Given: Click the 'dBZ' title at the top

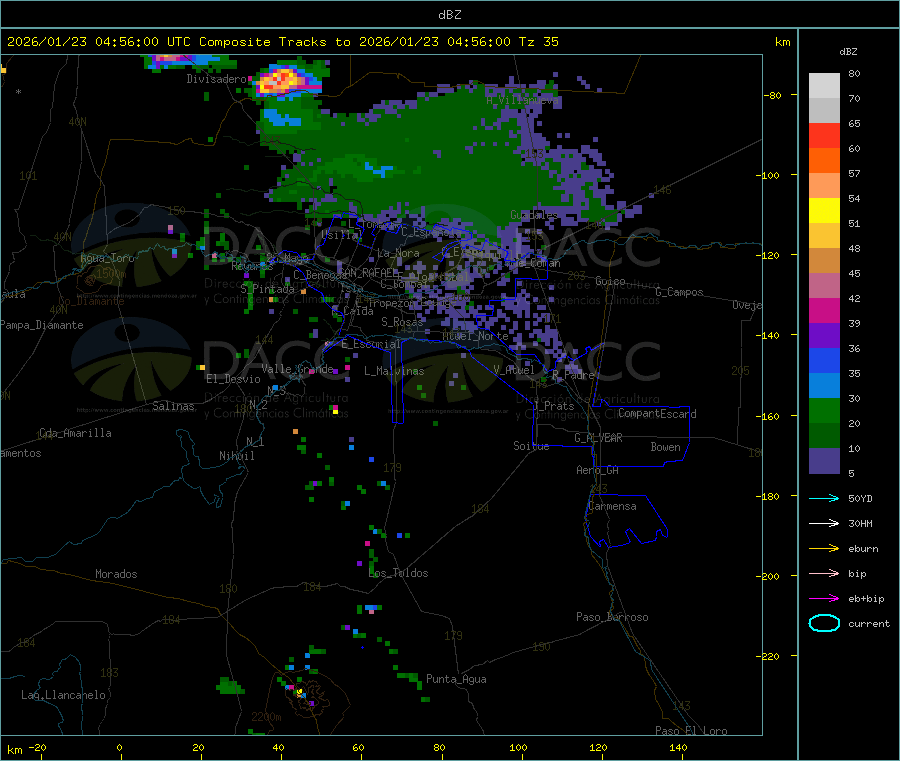Looking at the screenshot, I should coord(449,15).
